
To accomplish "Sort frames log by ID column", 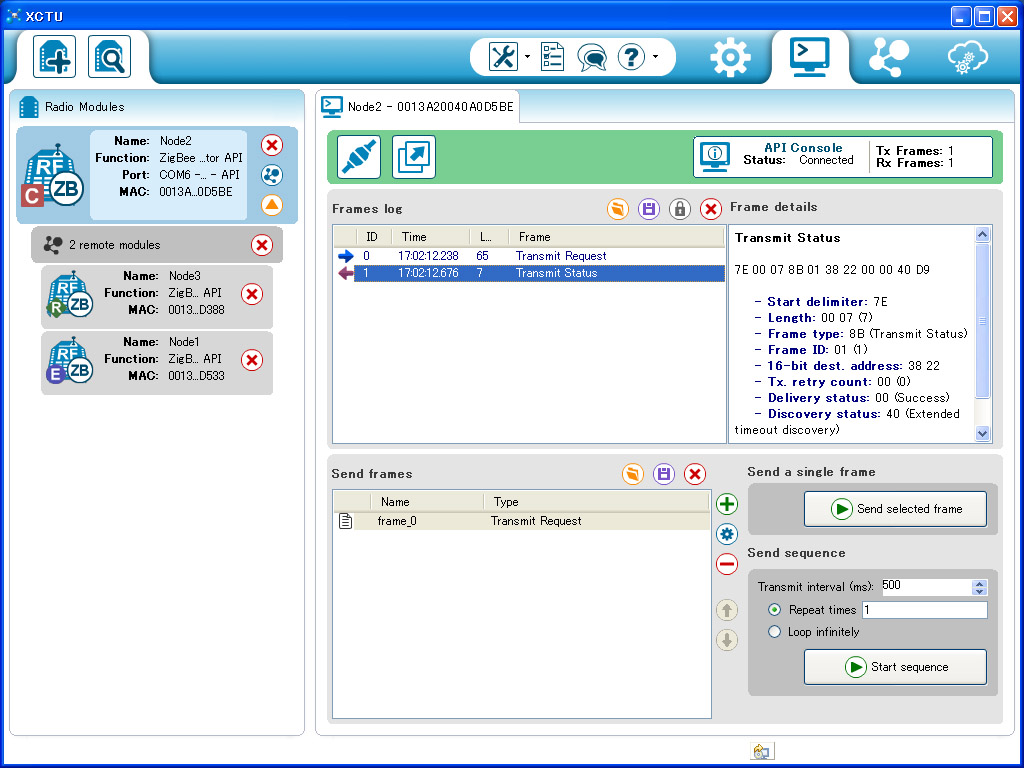I will [x=374, y=237].
